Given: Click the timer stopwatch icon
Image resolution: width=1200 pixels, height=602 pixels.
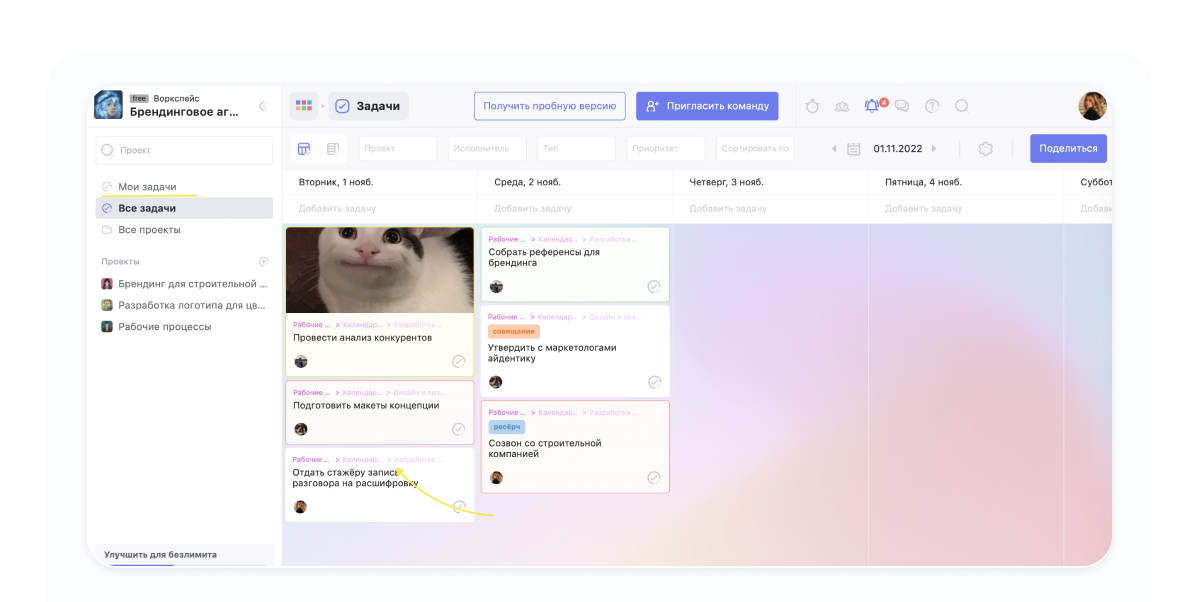Looking at the screenshot, I should (812, 106).
